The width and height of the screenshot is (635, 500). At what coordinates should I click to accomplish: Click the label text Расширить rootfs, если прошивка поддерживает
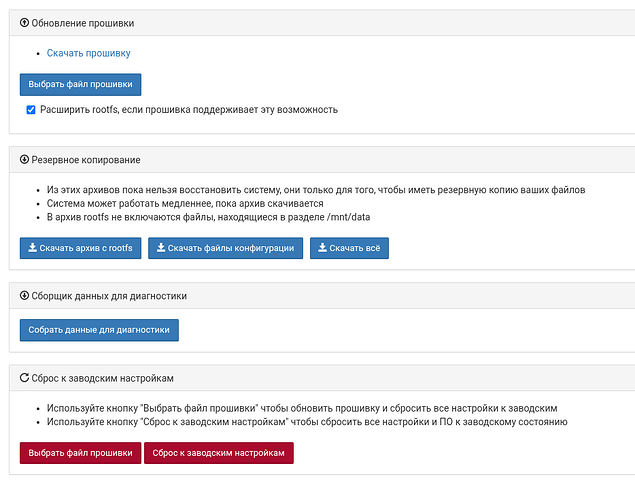pyautogui.click(x=189, y=110)
